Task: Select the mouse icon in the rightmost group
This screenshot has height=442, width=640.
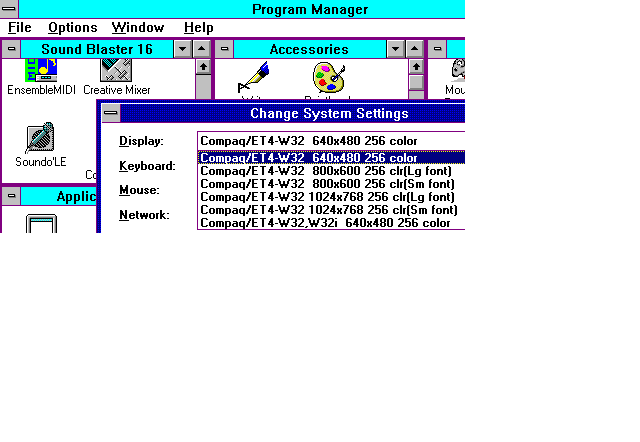Action: pyautogui.click(x=458, y=69)
